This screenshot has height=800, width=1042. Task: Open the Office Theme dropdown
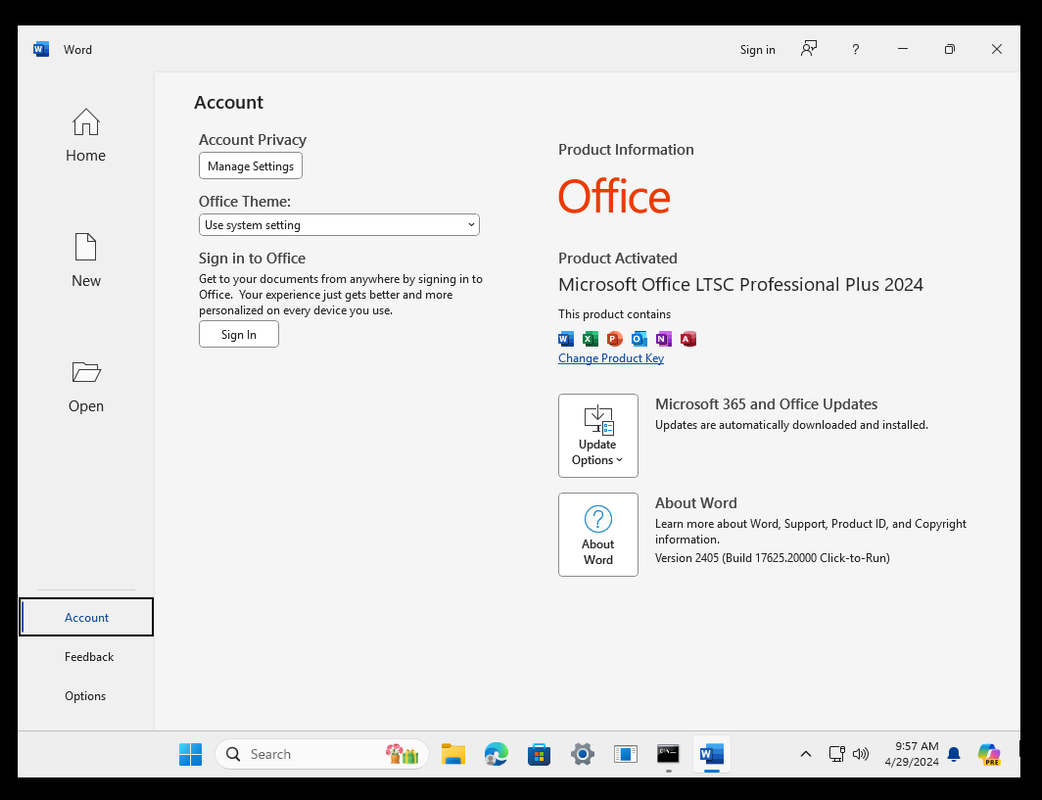coord(339,225)
